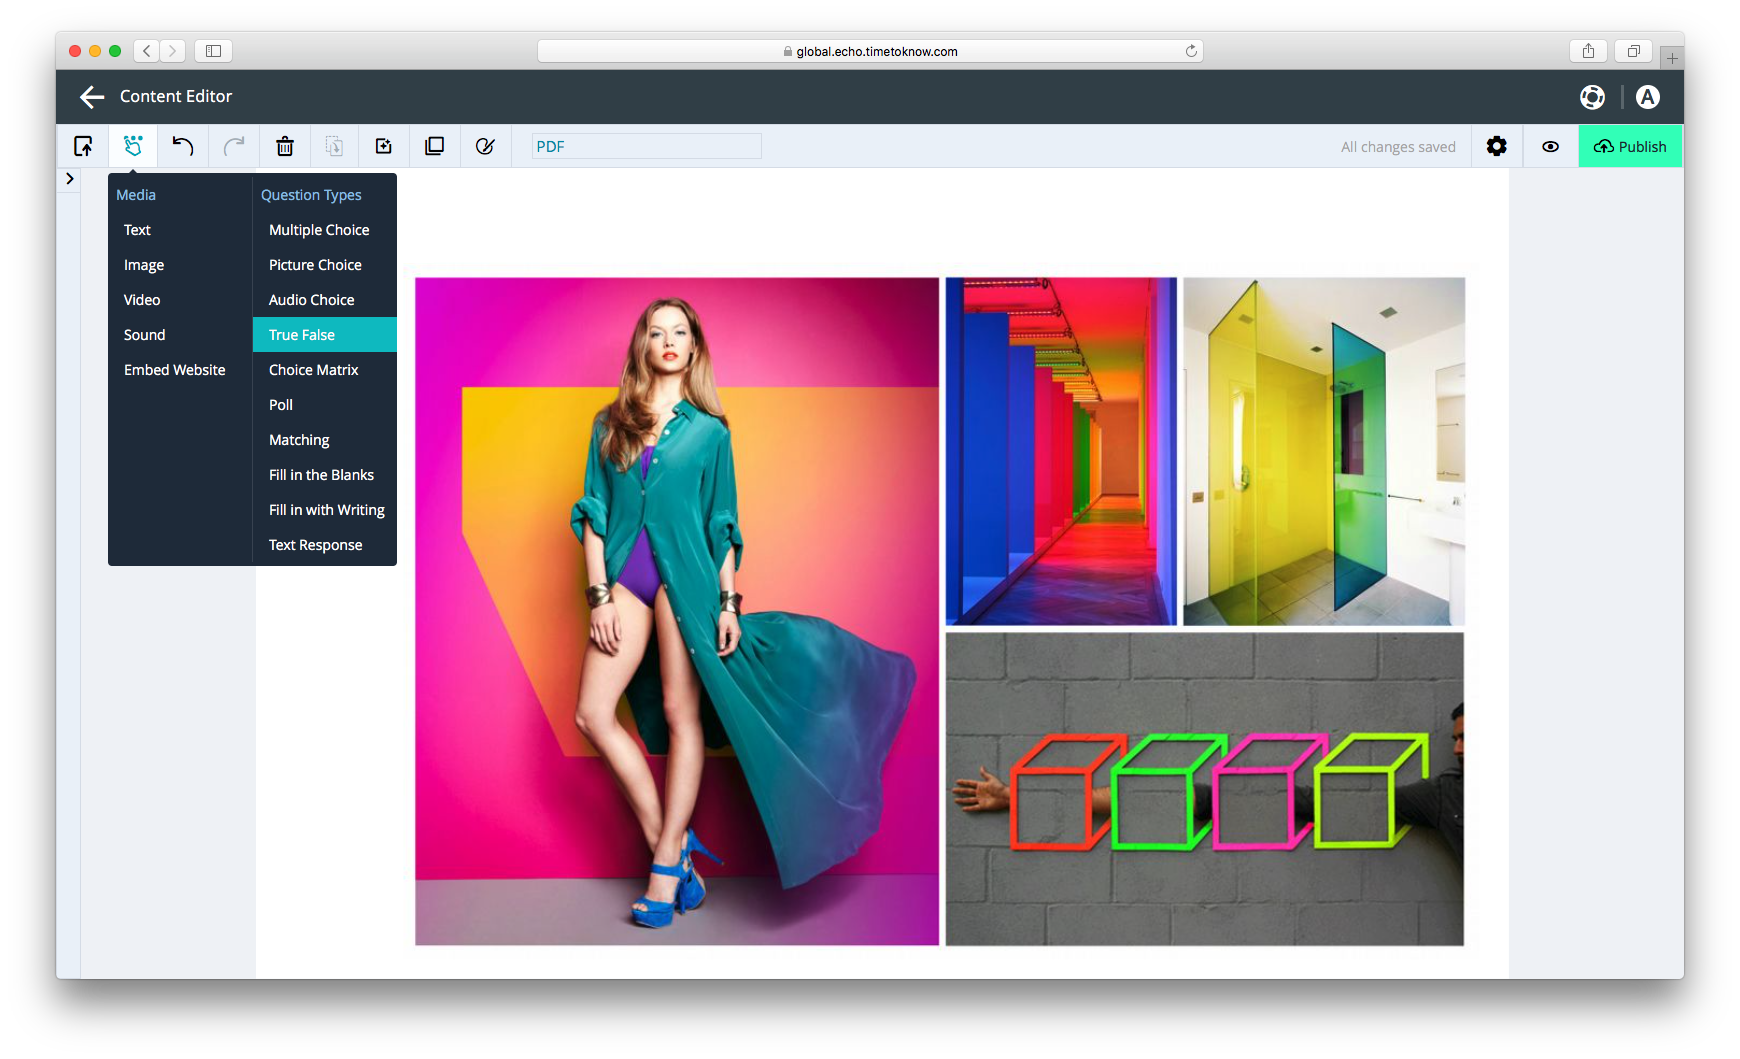The height and width of the screenshot is (1059, 1740).
Task: Add a Picture Choice question
Action: 325,265
